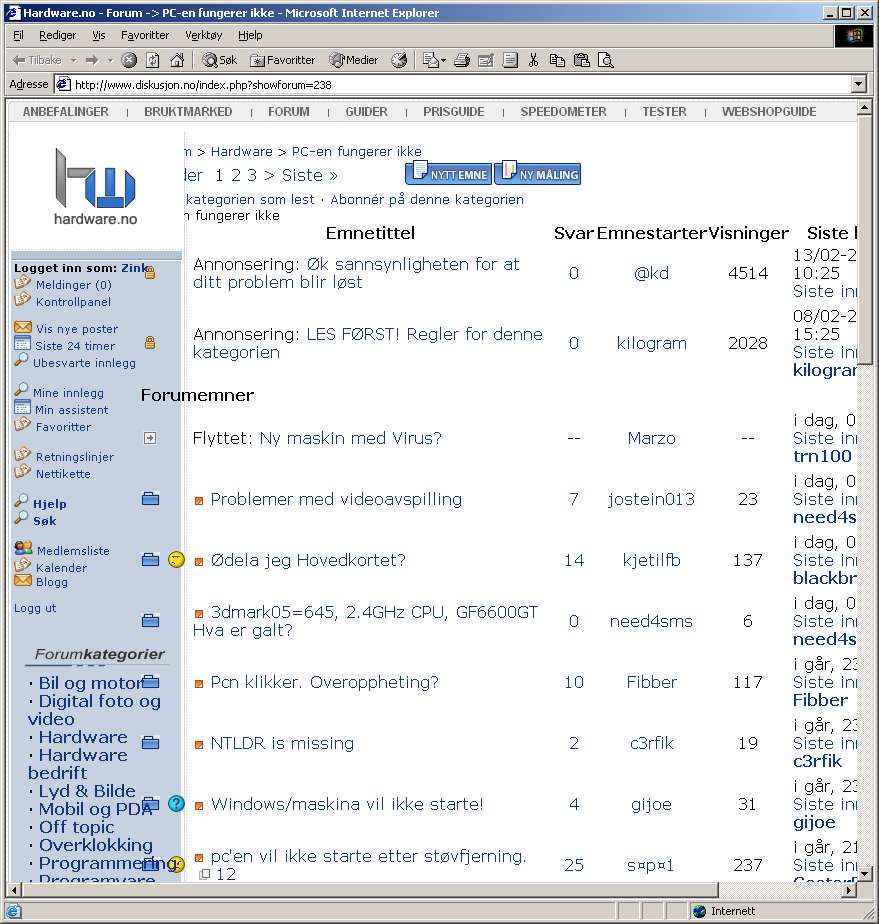Open the Mine innlegg link
The image size is (879, 924).
point(68,392)
